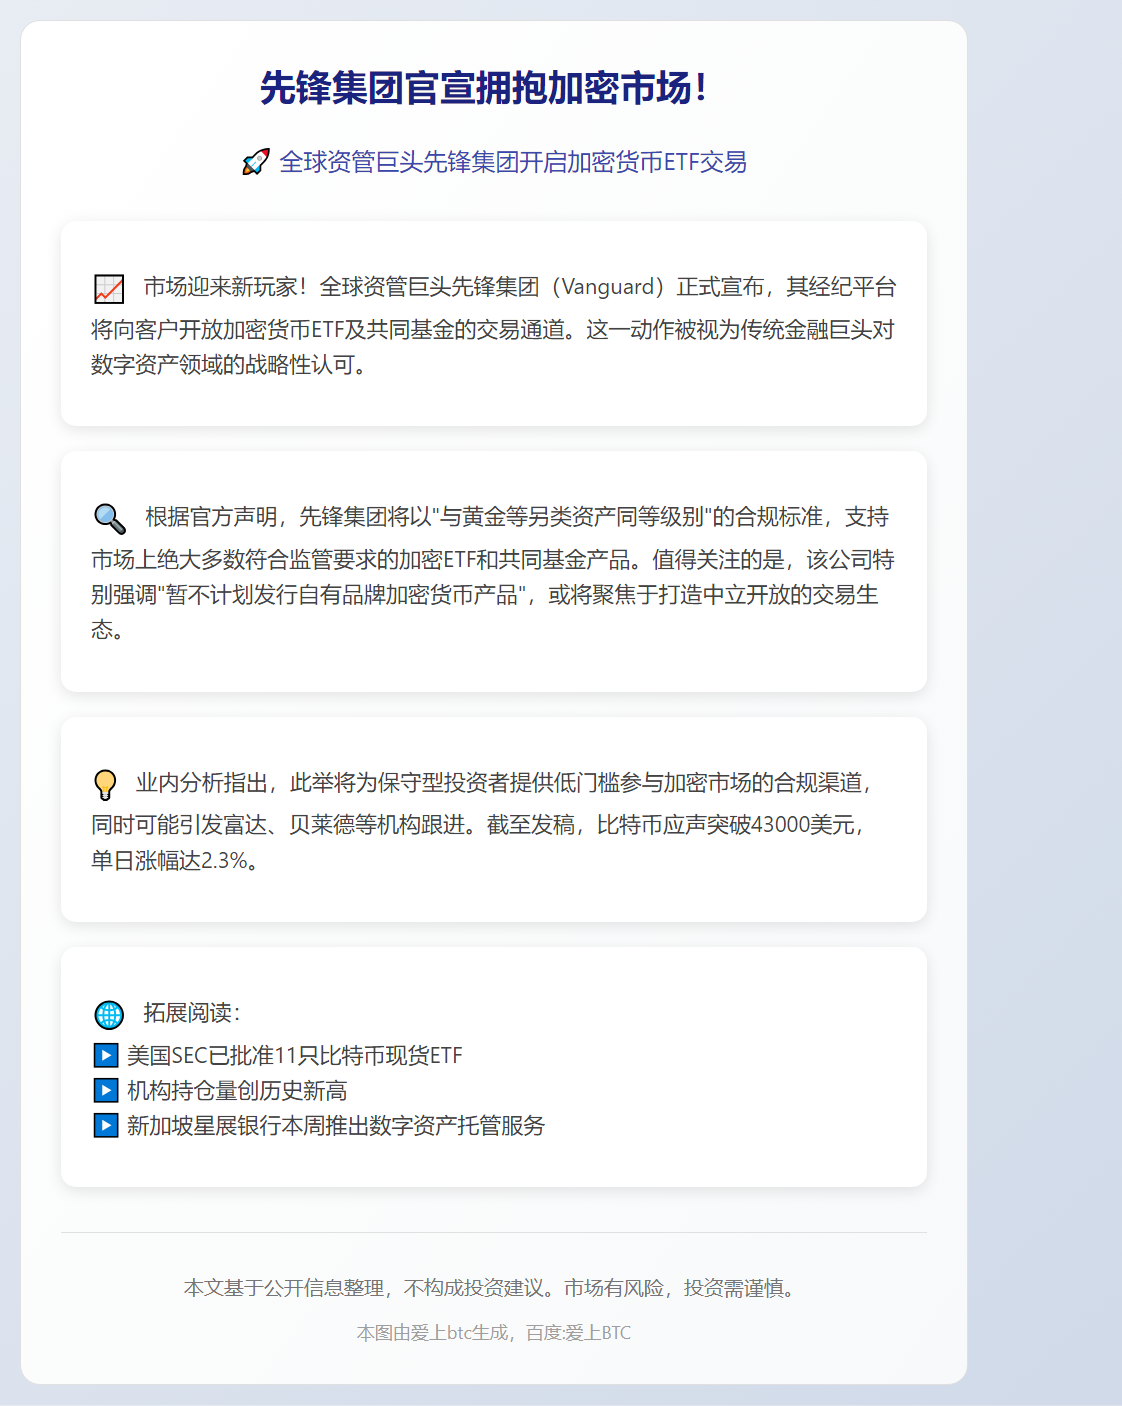The width and height of the screenshot is (1122, 1406).
Task: Click the play icon before 机构持仓量创历史新高
Action: [105, 1090]
